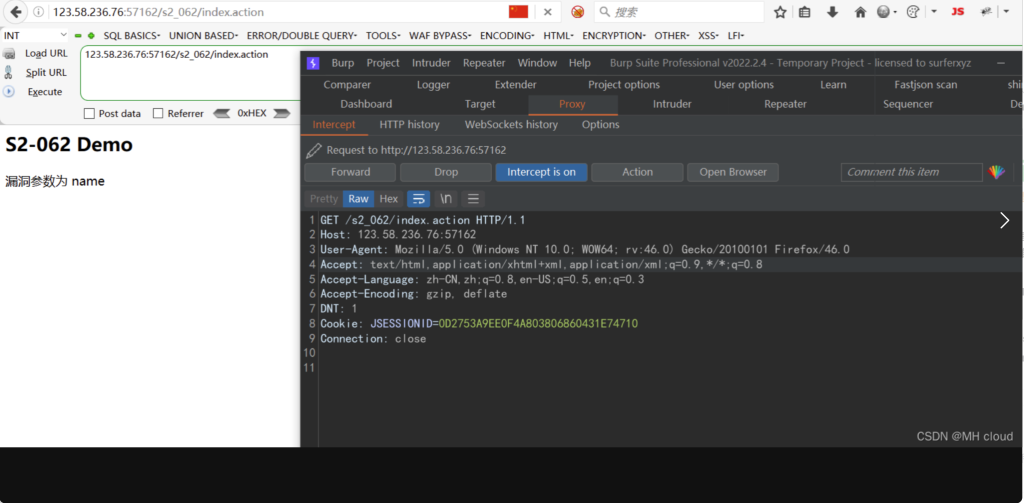Open the SQL BASICS dropdown menu
This screenshot has height=503, width=1024.
pyautogui.click(x=132, y=35)
